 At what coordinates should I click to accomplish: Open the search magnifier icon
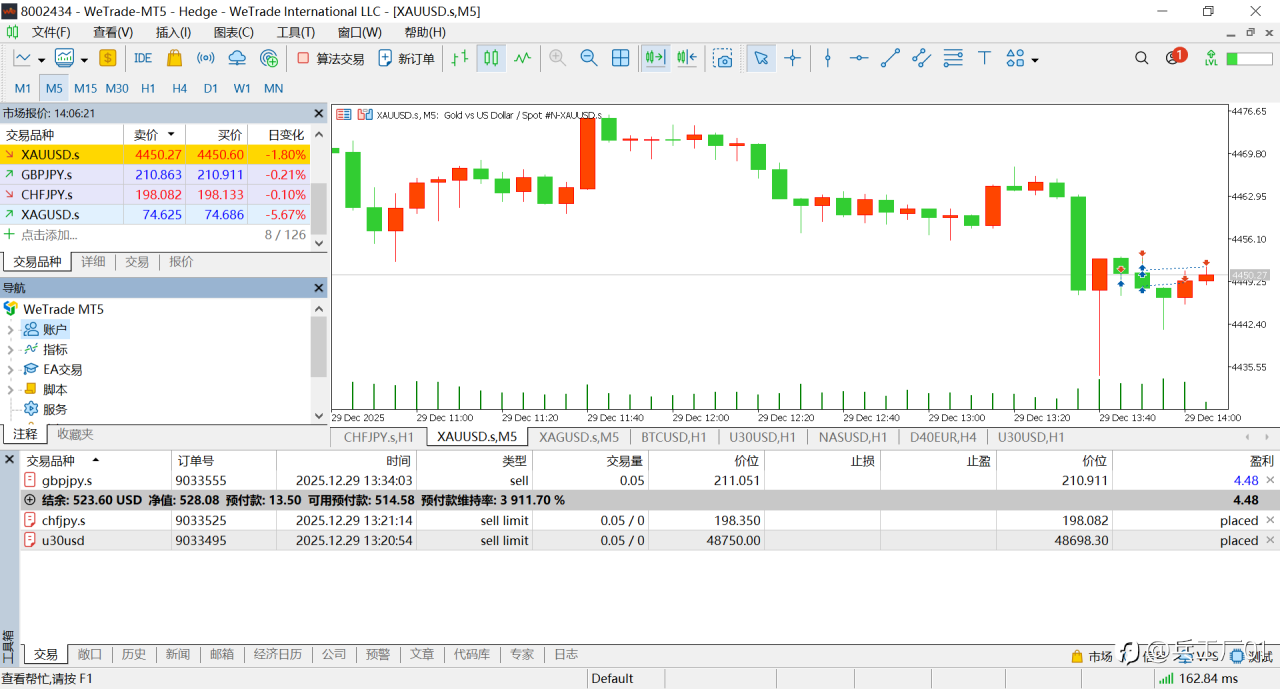coord(1142,58)
